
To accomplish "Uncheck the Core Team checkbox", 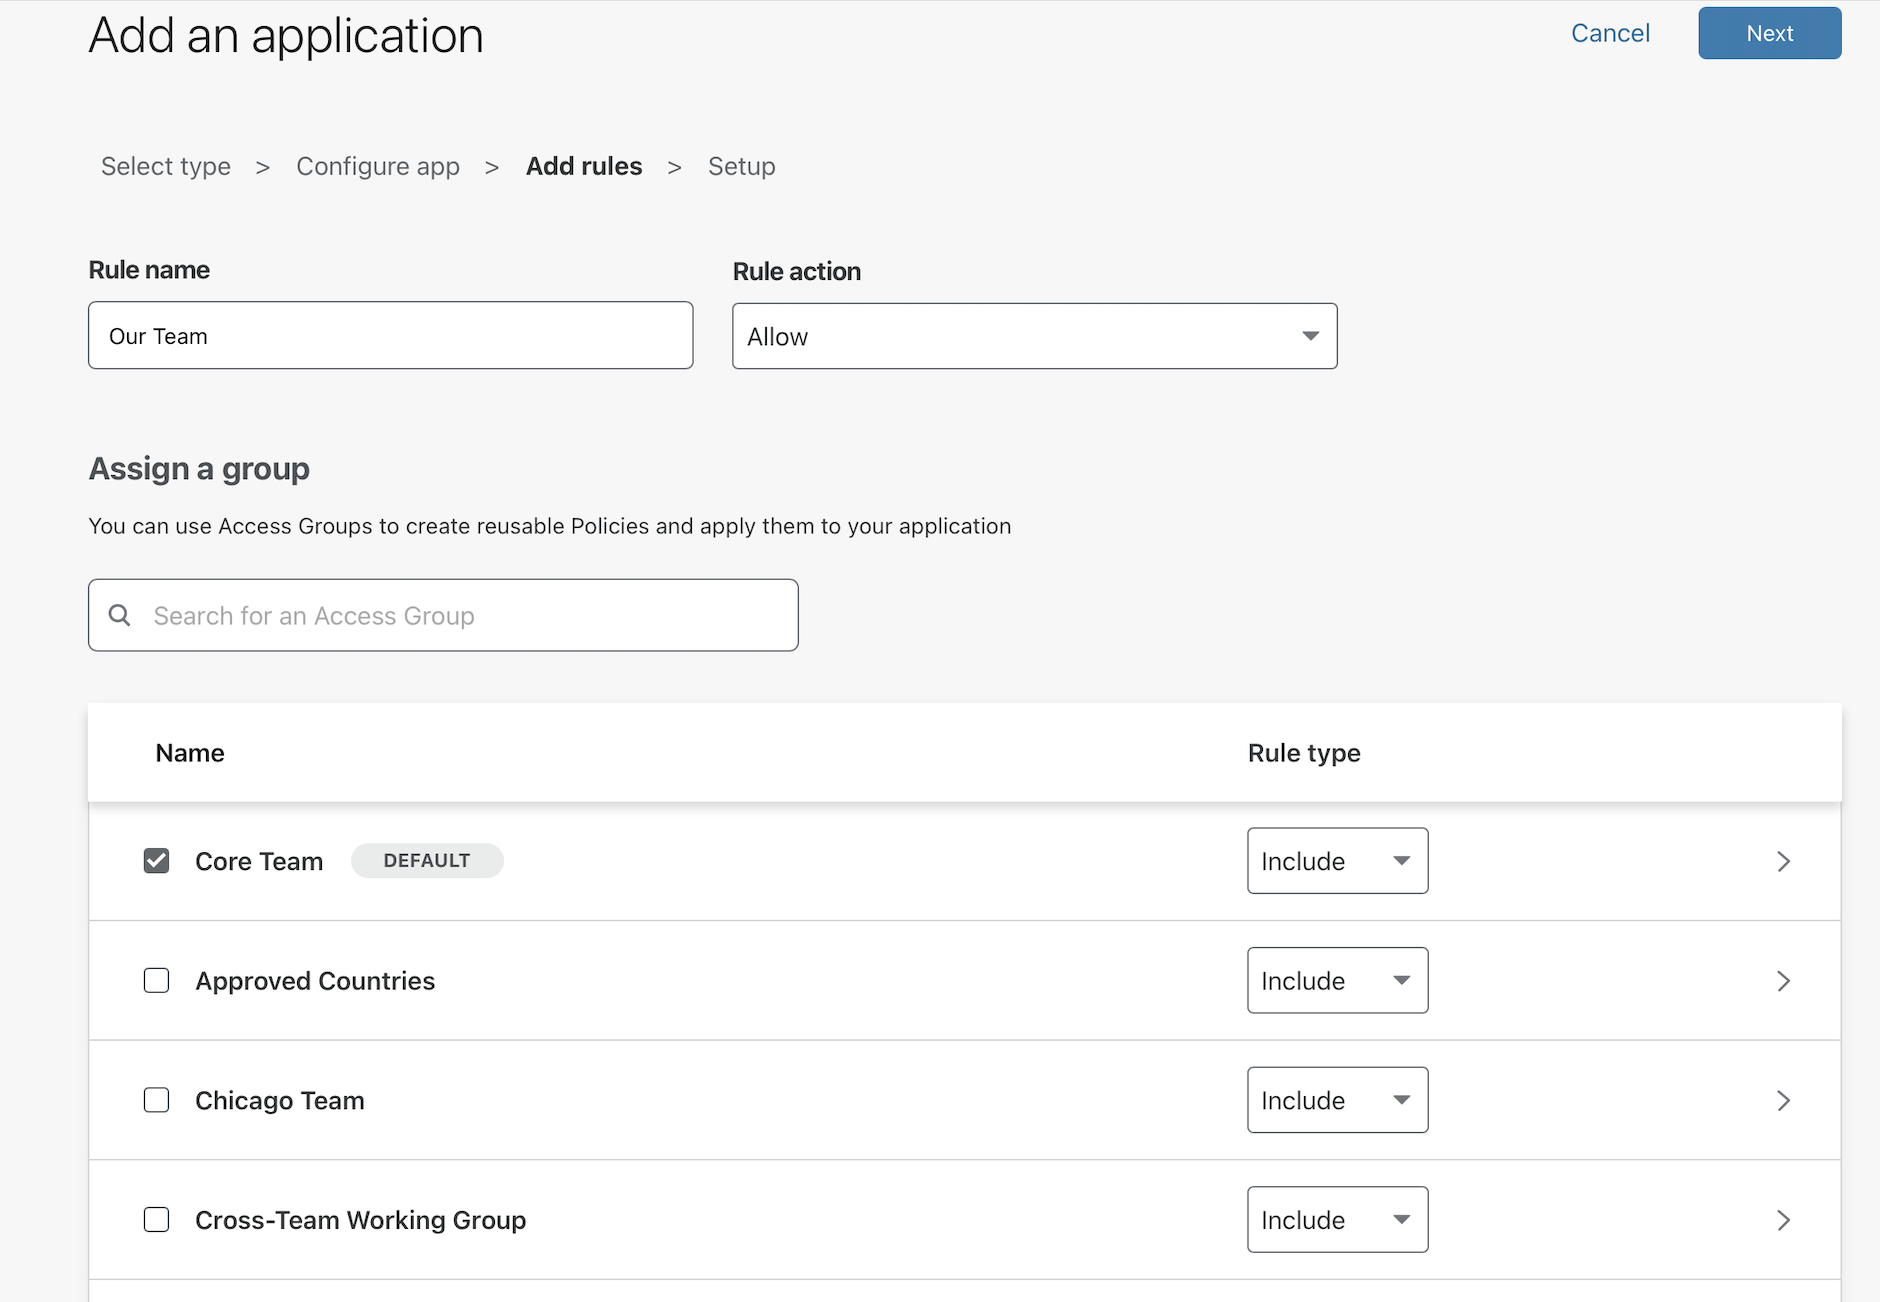I will tap(156, 860).
